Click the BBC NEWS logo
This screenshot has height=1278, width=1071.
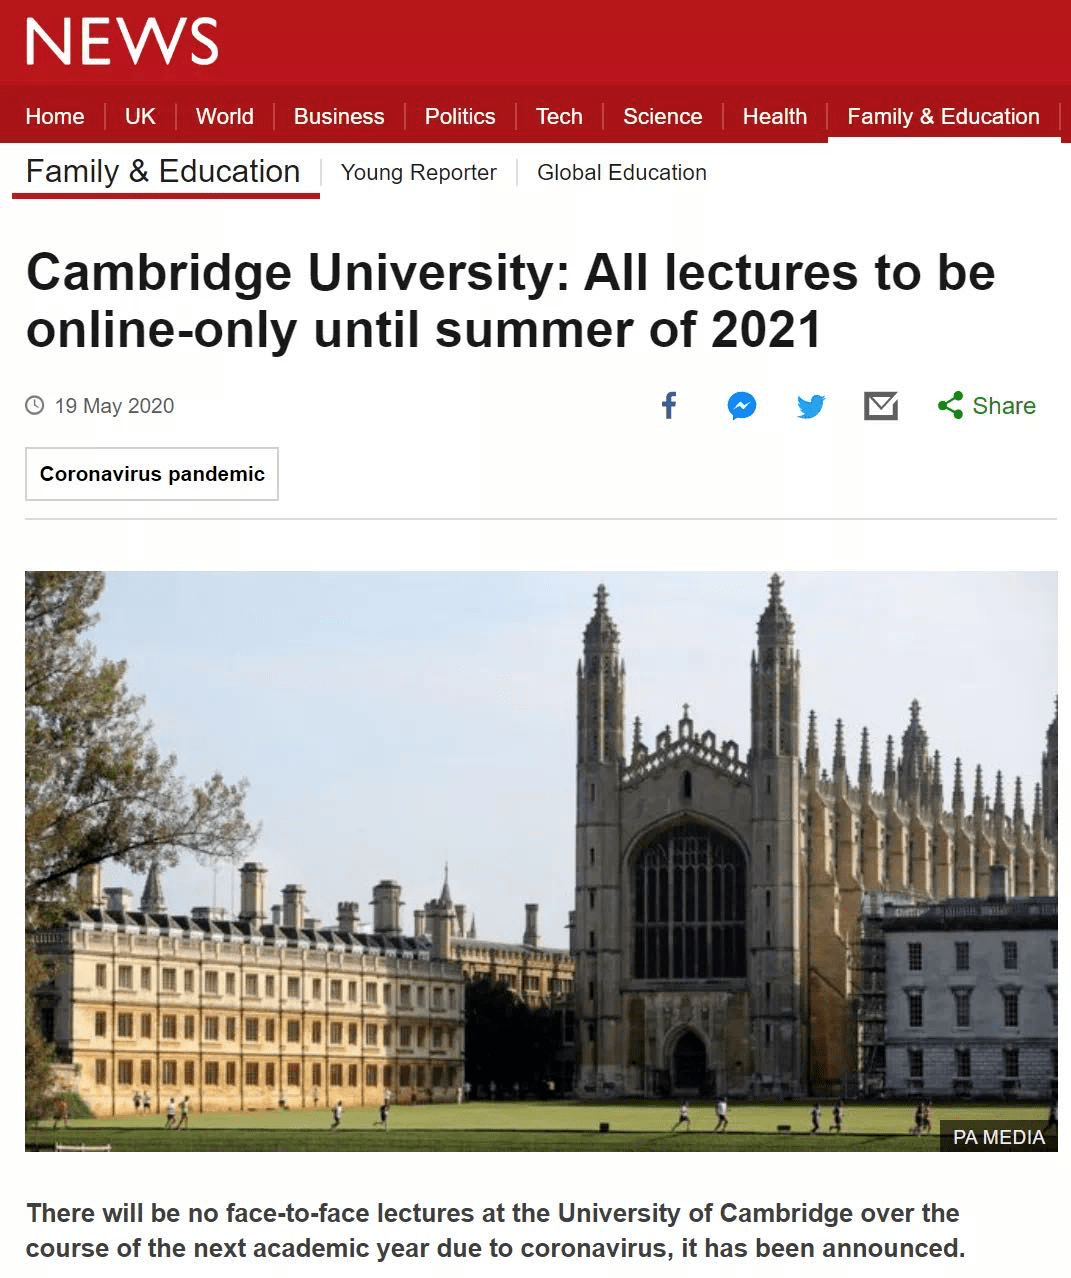(x=122, y=43)
